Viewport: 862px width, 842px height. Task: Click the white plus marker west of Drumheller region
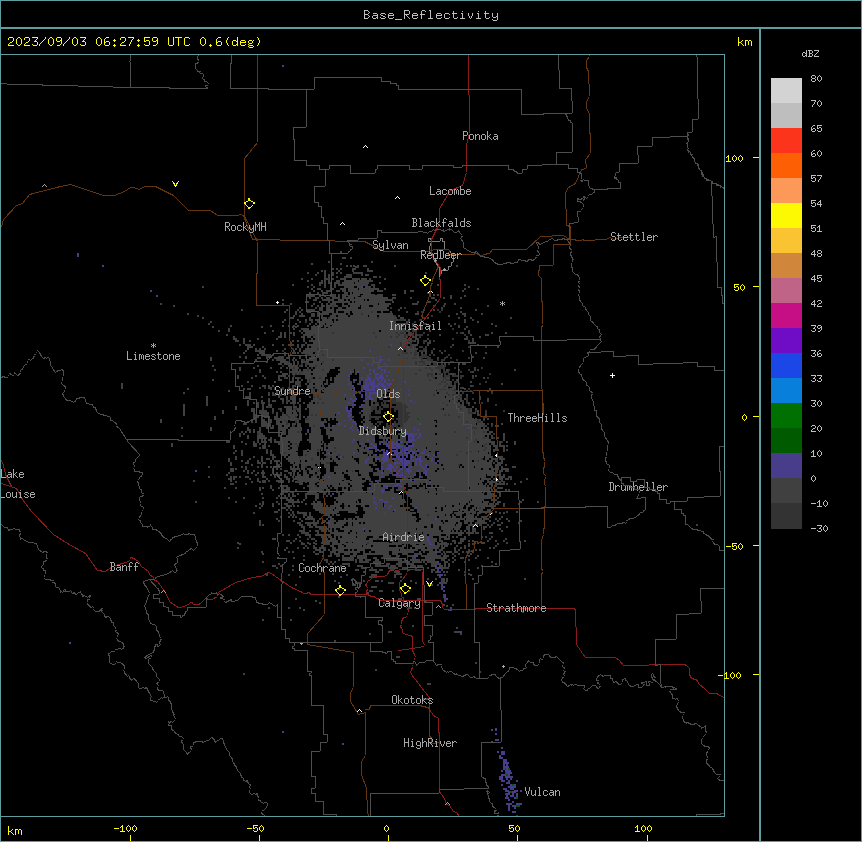point(612,375)
